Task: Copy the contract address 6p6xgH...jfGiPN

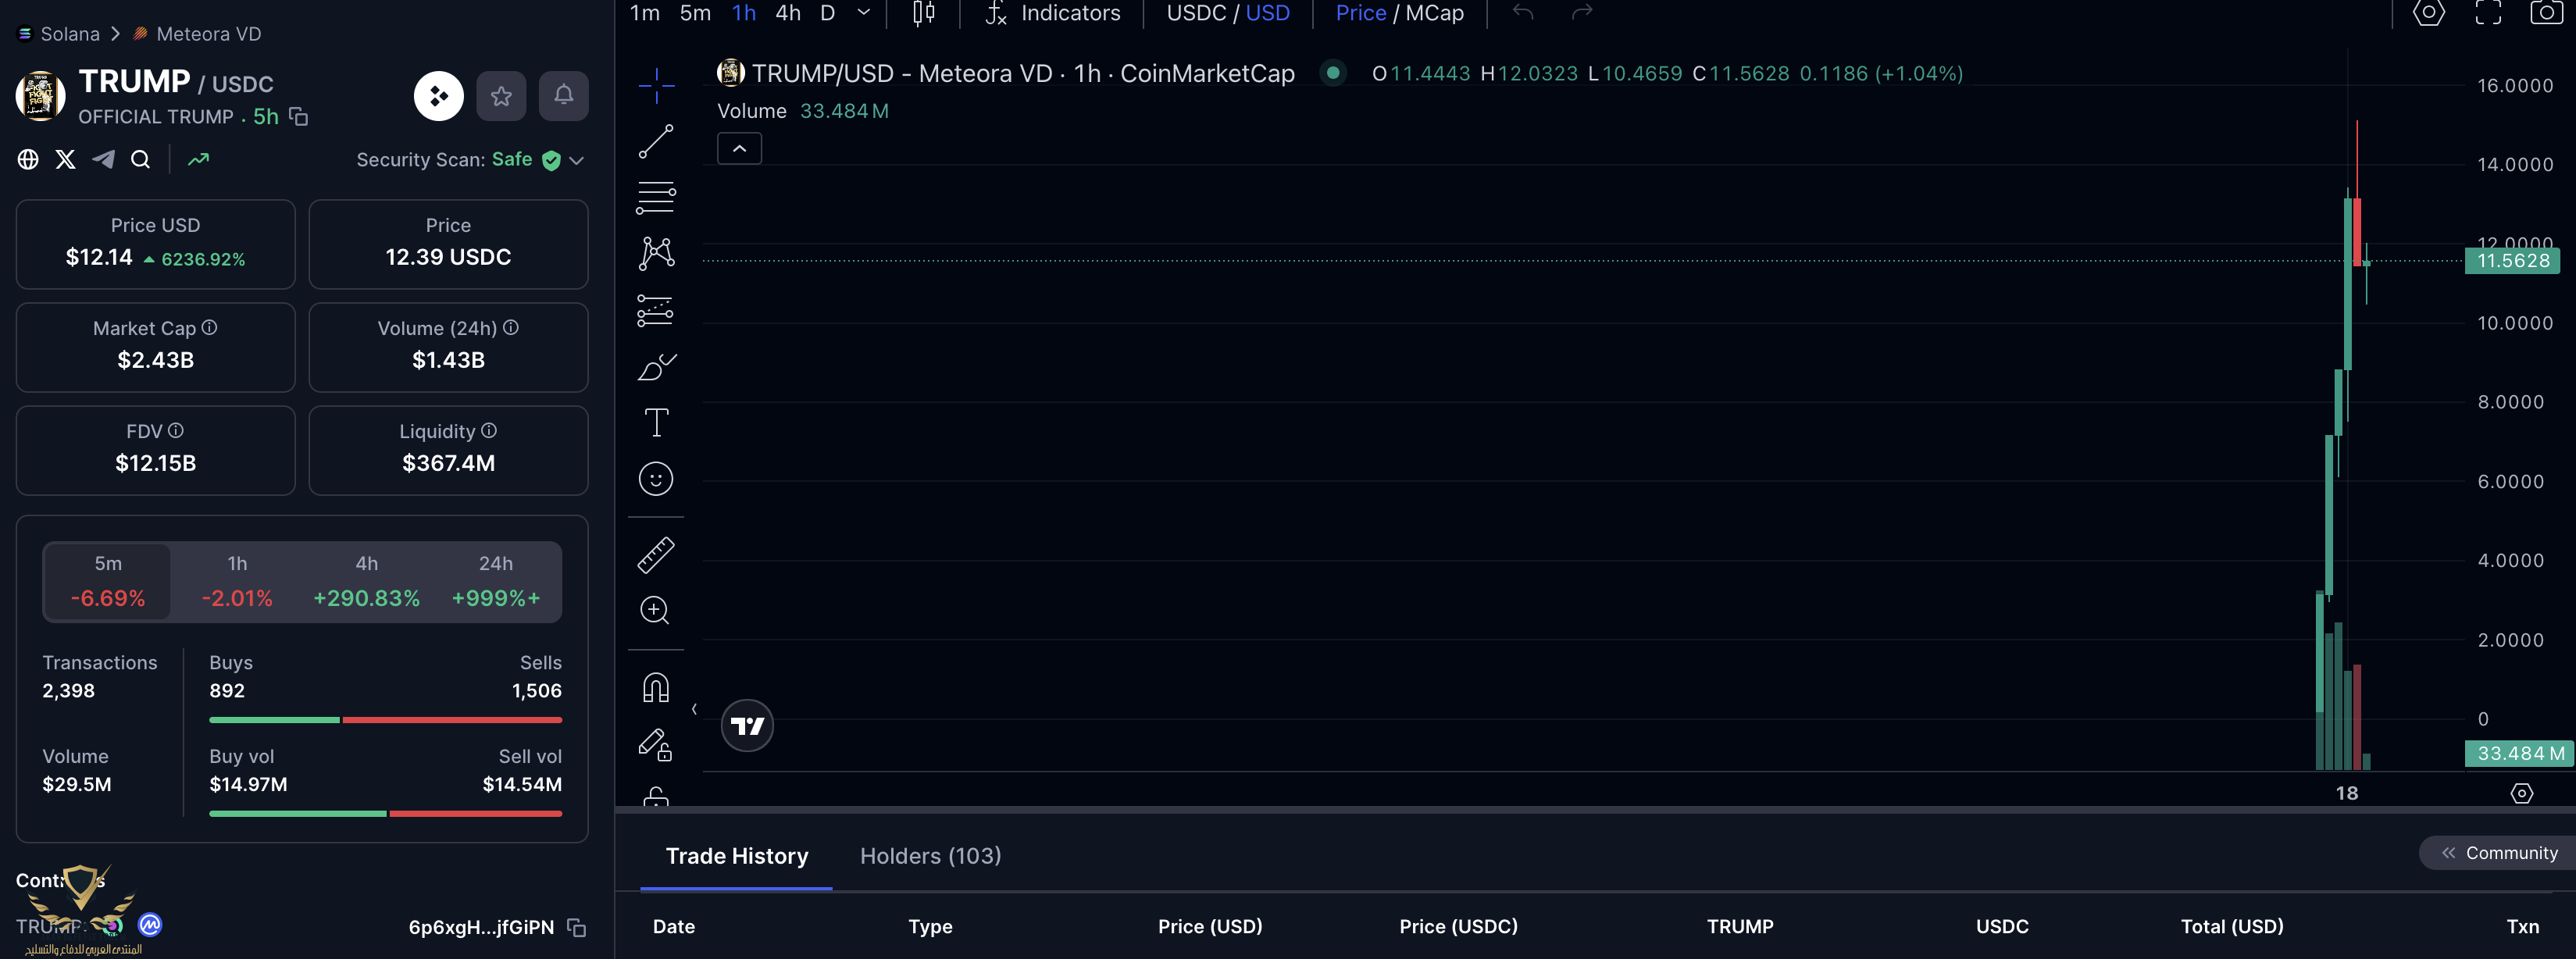Action: coord(577,927)
